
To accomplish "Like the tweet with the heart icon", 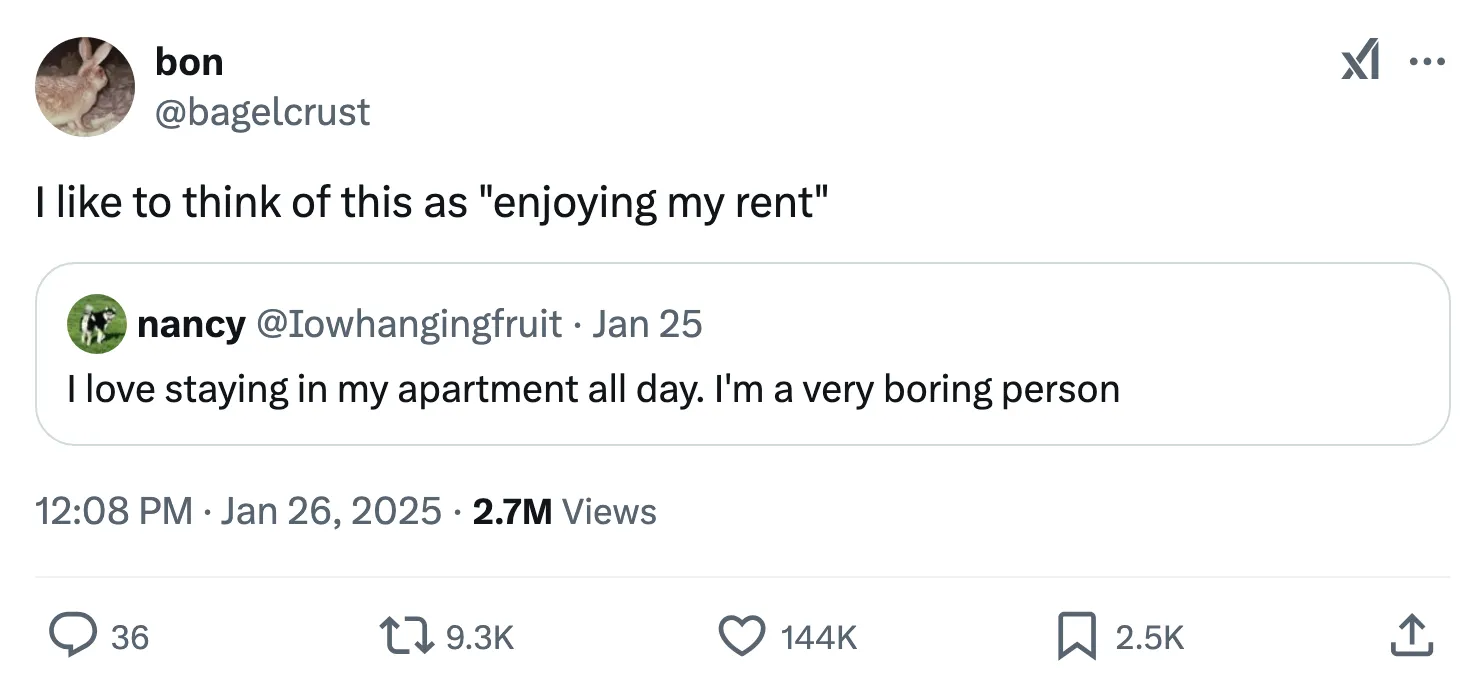I will point(741,636).
